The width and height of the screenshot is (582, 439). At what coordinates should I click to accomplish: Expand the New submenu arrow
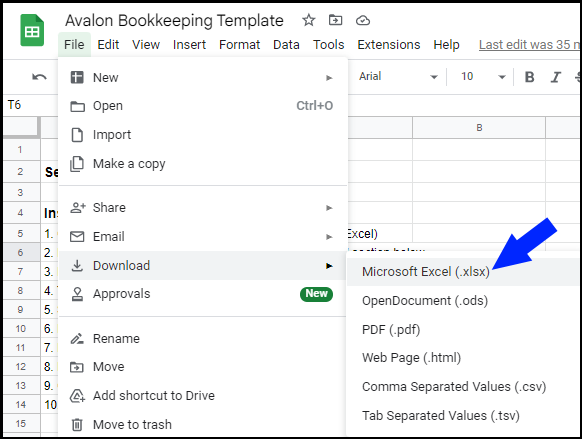(x=329, y=78)
